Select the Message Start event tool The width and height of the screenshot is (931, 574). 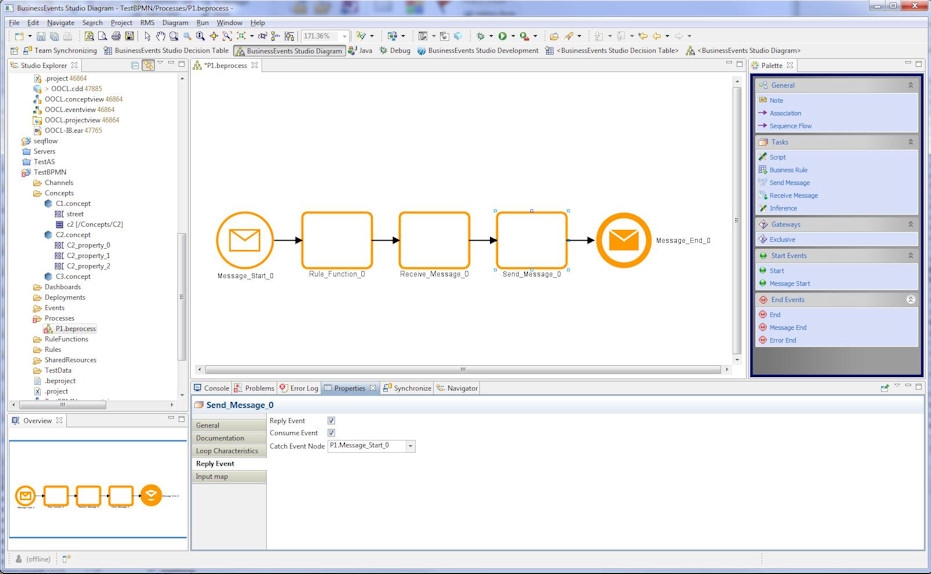[x=789, y=284]
